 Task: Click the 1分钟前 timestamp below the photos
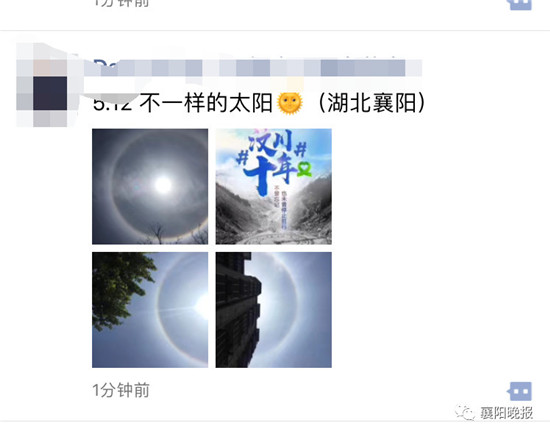pyautogui.click(x=121, y=390)
